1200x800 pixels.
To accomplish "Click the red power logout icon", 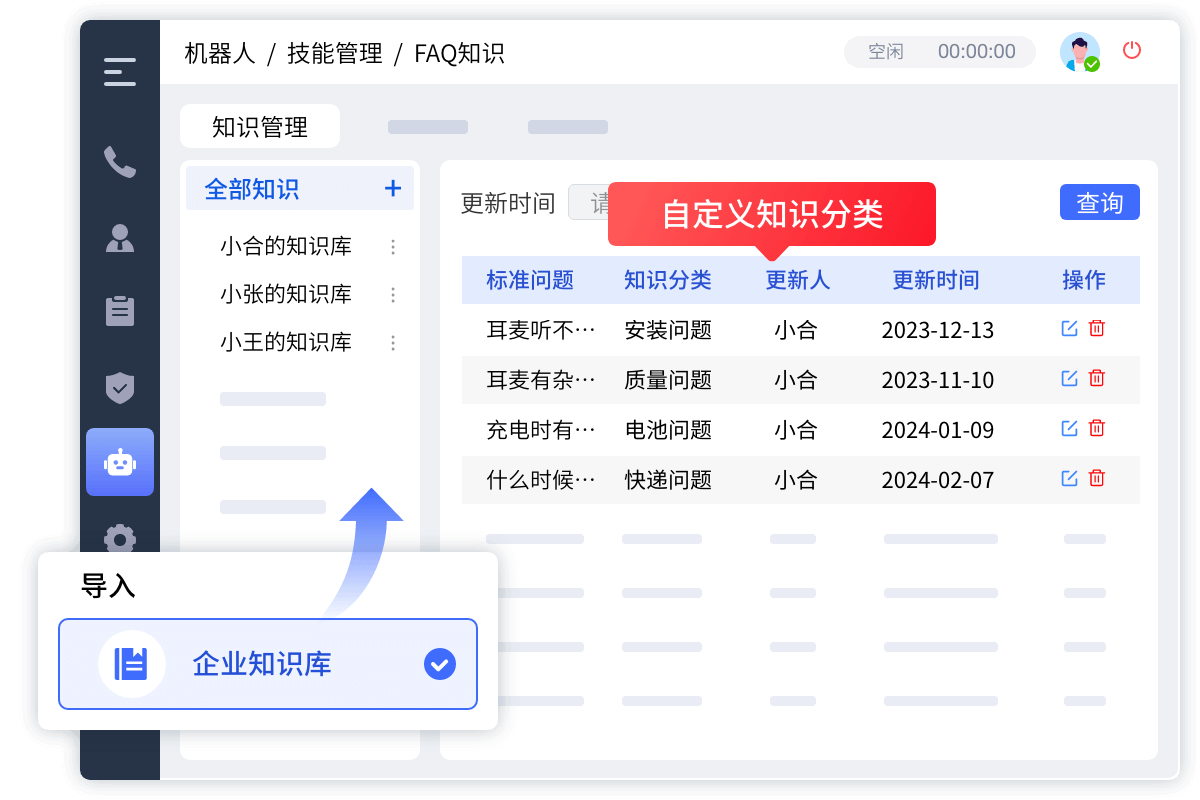I will [x=1132, y=50].
